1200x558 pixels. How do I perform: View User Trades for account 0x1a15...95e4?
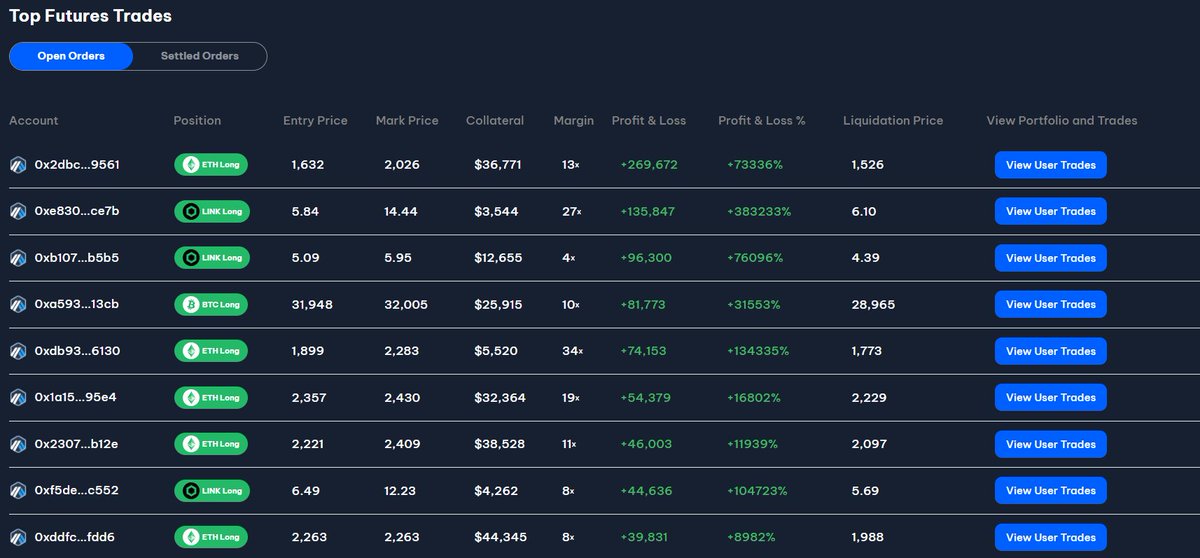pos(1050,397)
